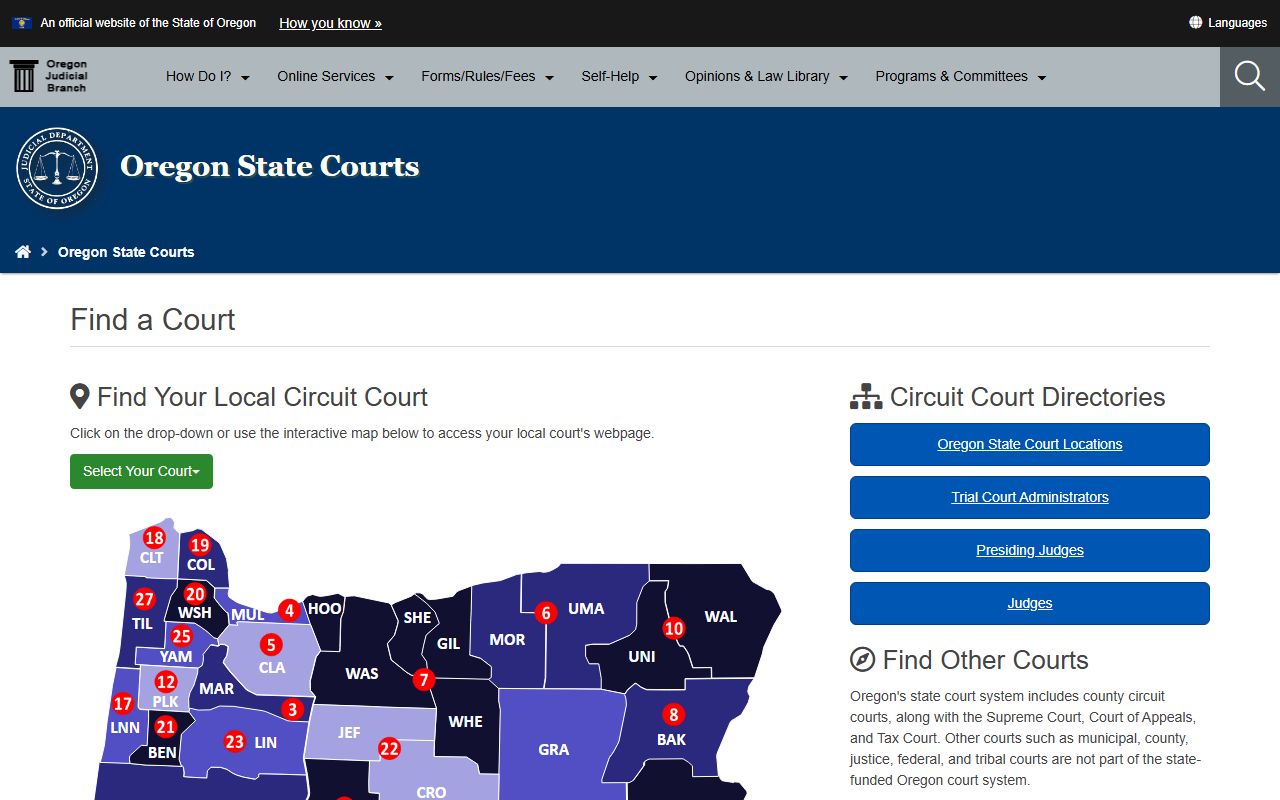Click Morrow county (MOR) on map
This screenshot has width=1280, height=800.
coord(507,639)
